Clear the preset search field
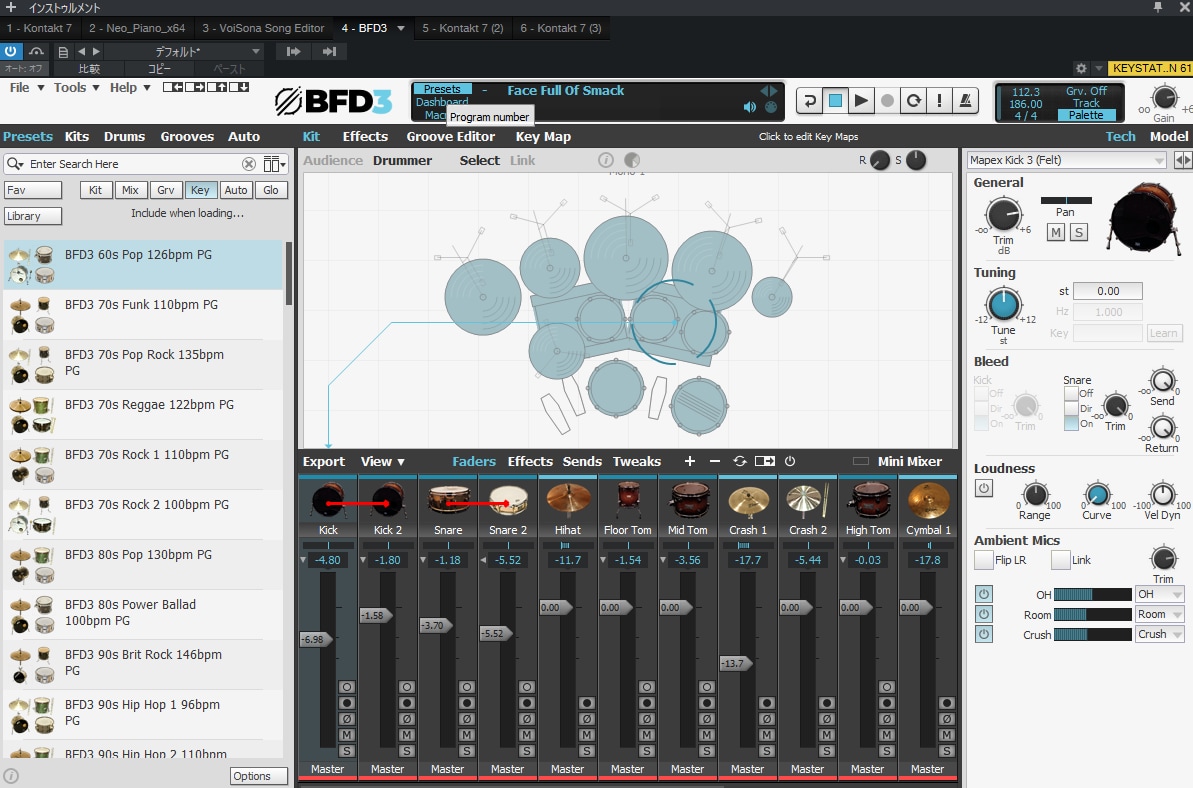 [249, 164]
